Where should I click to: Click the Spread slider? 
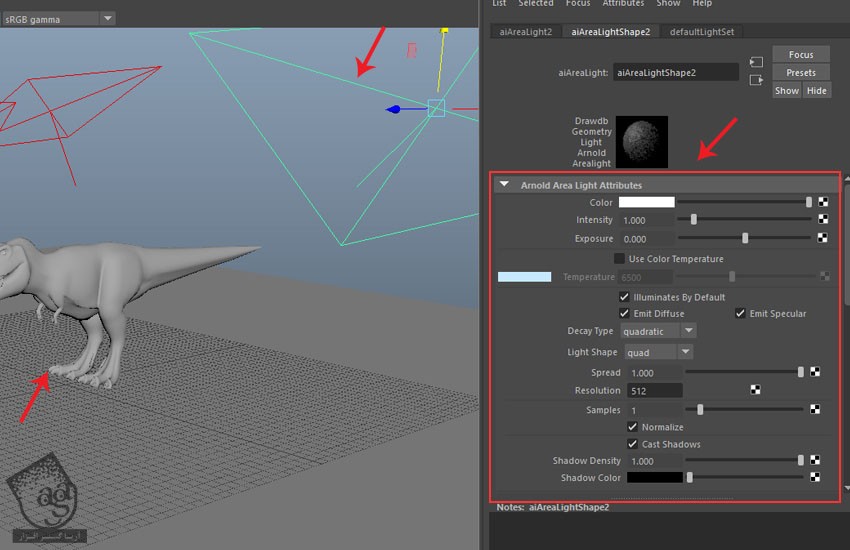[x=745, y=372]
